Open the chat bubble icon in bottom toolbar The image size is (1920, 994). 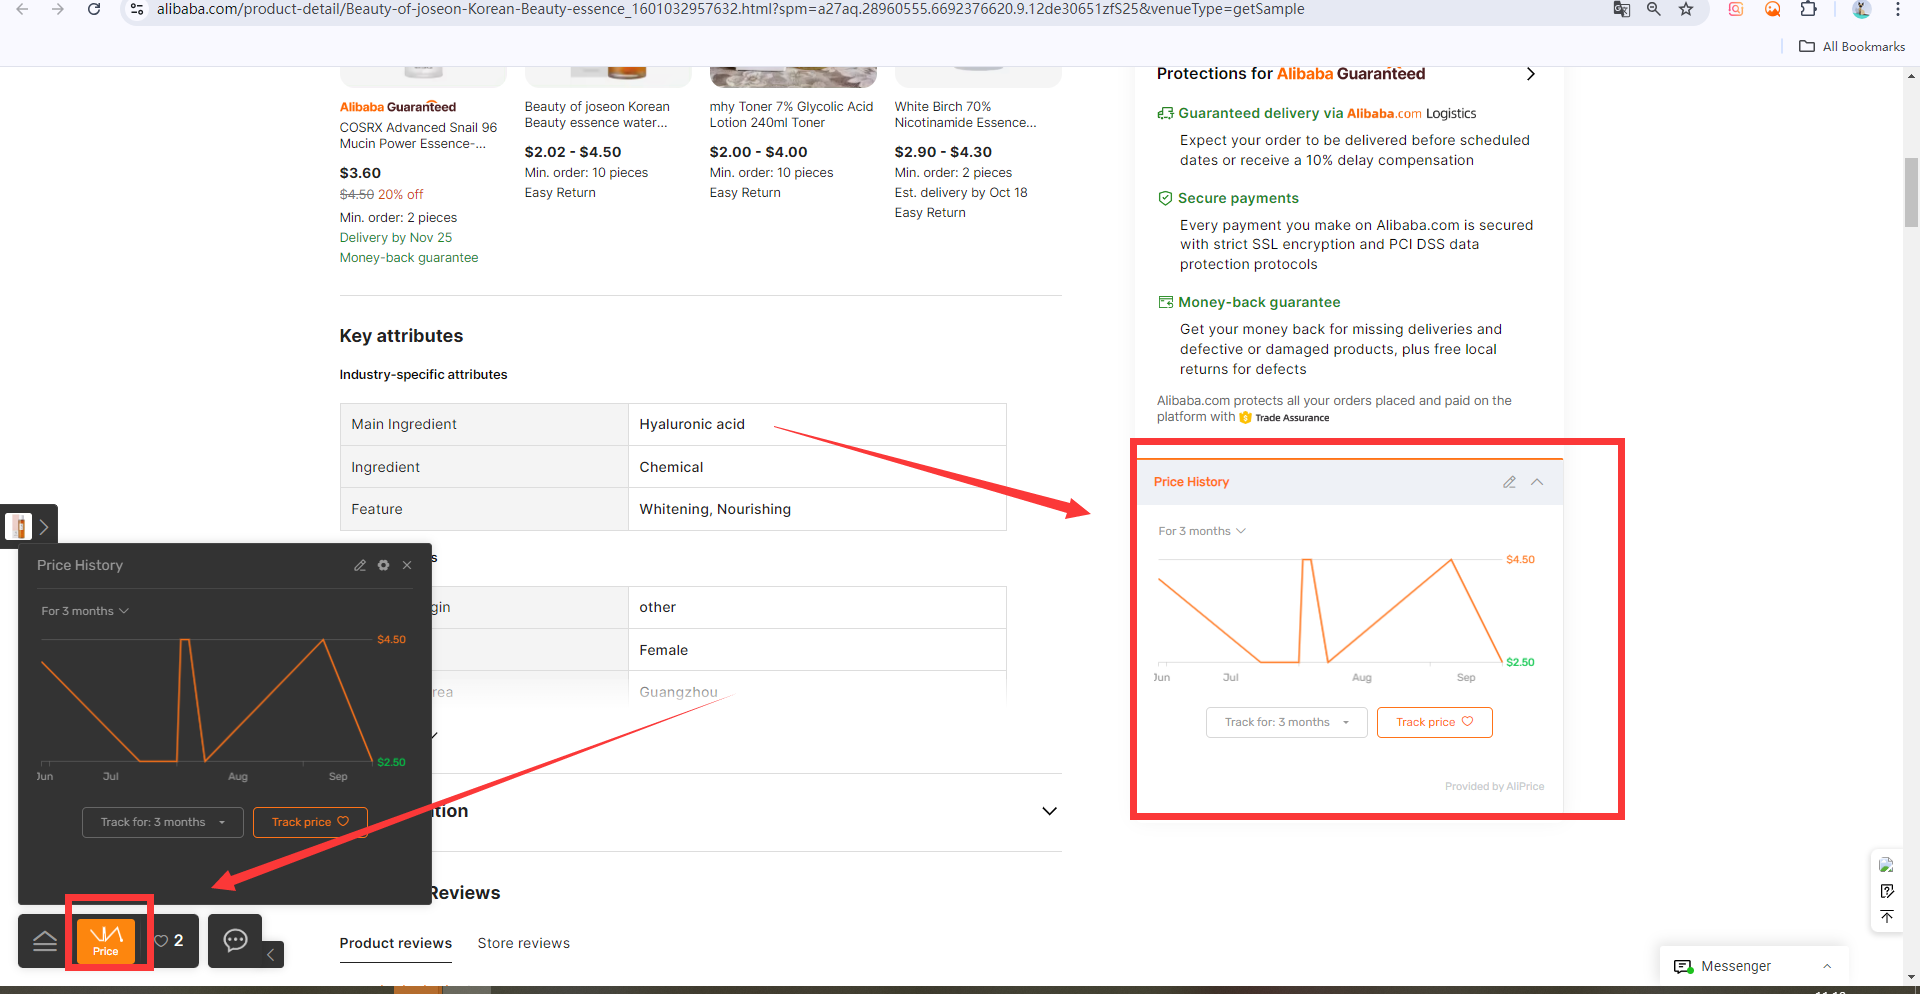[x=235, y=940]
